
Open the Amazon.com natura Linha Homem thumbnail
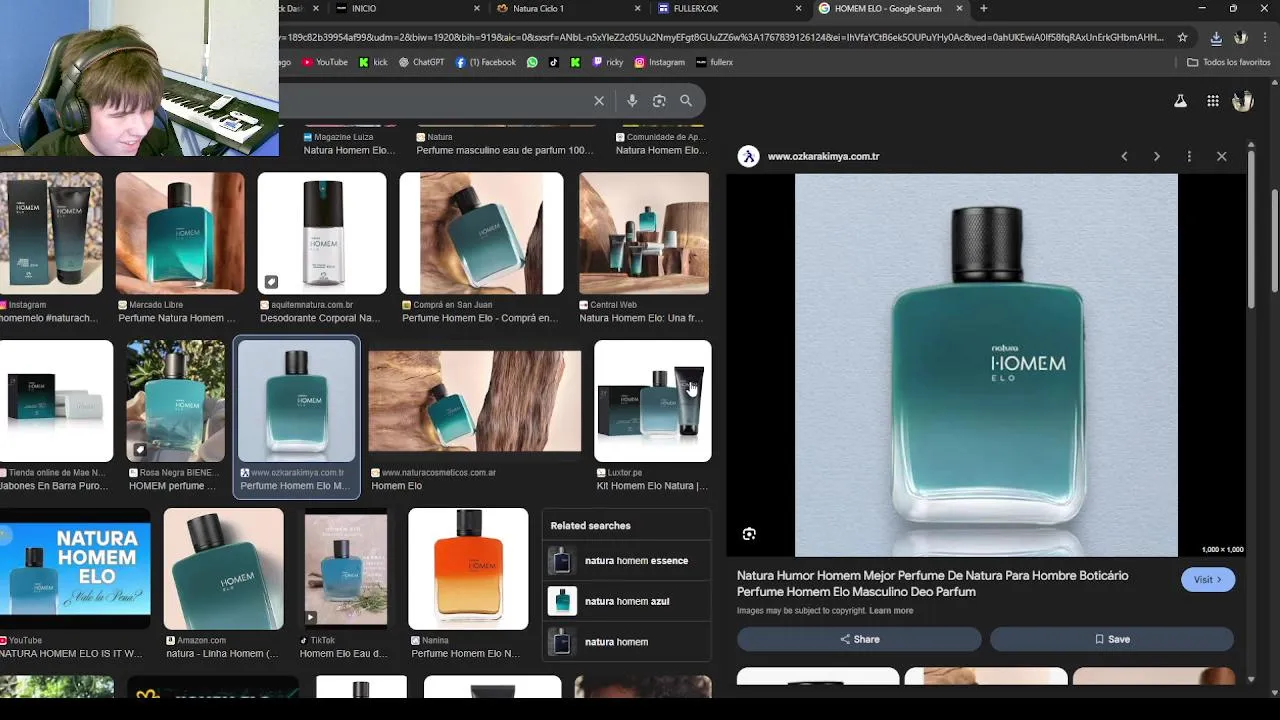tap(224, 569)
